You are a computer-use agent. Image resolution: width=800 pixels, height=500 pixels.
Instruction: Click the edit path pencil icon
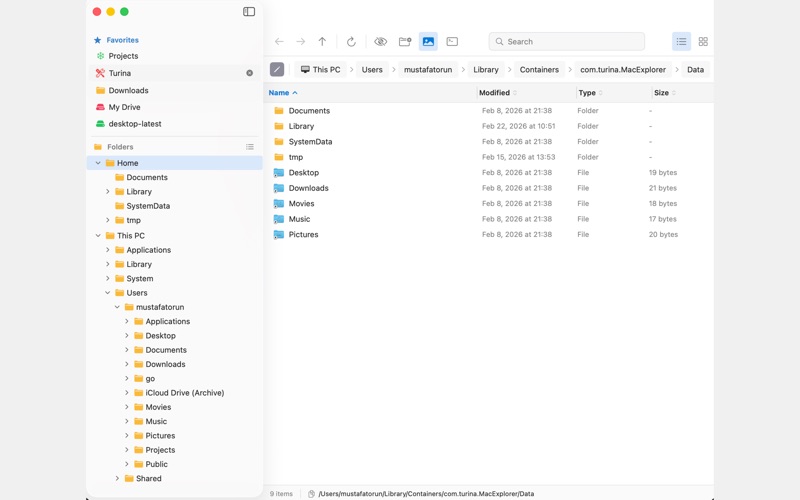pyautogui.click(x=277, y=69)
